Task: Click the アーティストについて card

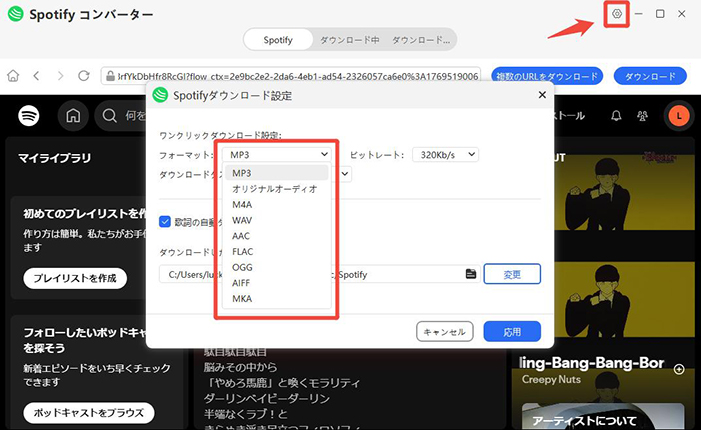Action: 603,417
